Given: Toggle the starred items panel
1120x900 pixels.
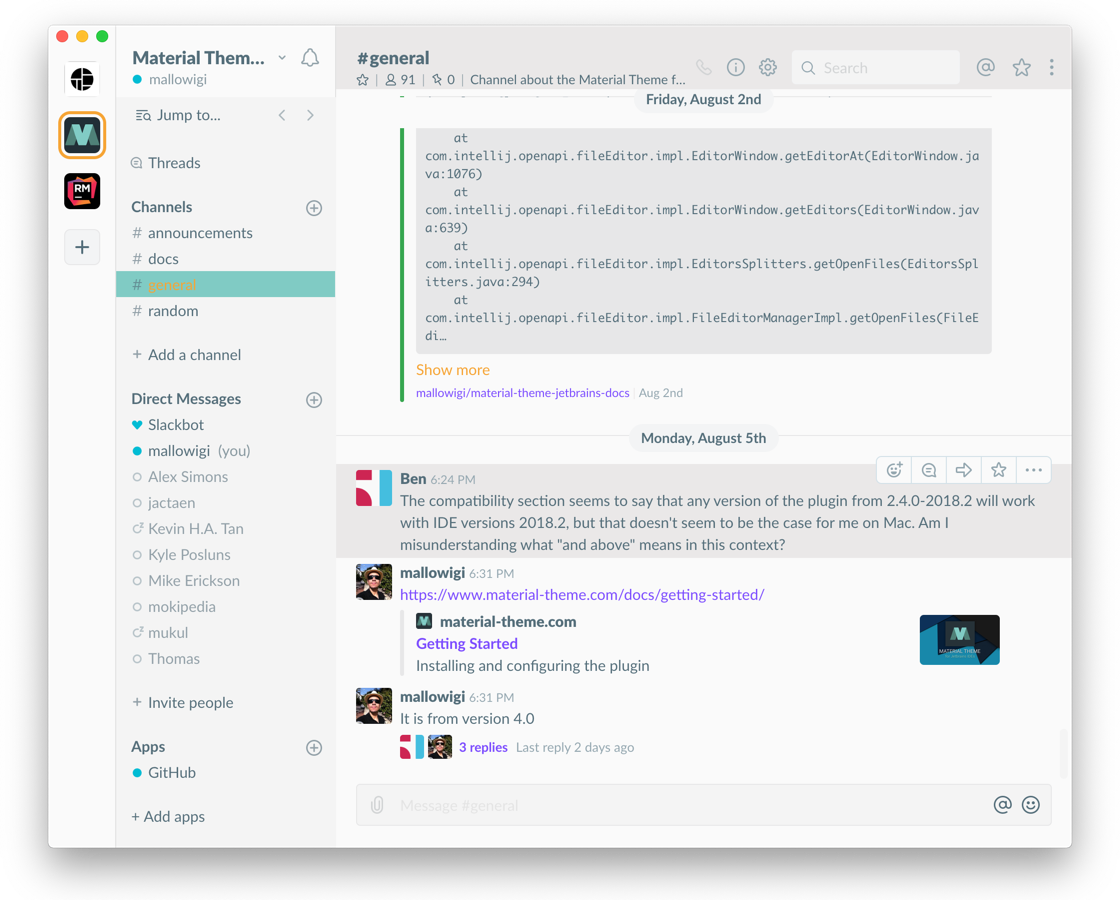Looking at the screenshot, I should tap(1021, 67).
